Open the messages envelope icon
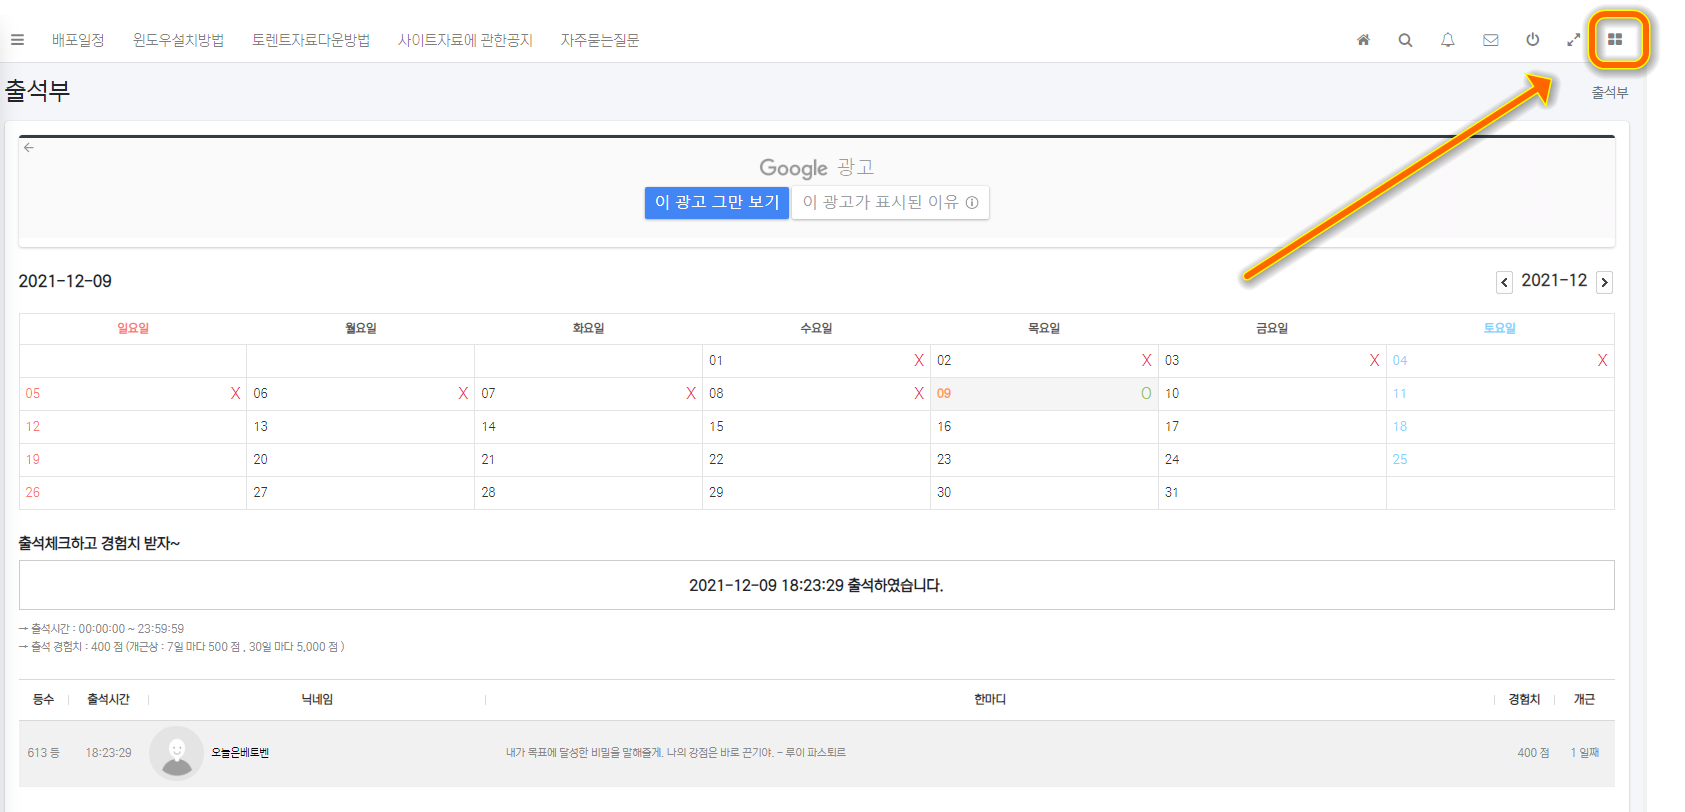Viewport: 1685px width, 812px height. [x=1490, y=40]
